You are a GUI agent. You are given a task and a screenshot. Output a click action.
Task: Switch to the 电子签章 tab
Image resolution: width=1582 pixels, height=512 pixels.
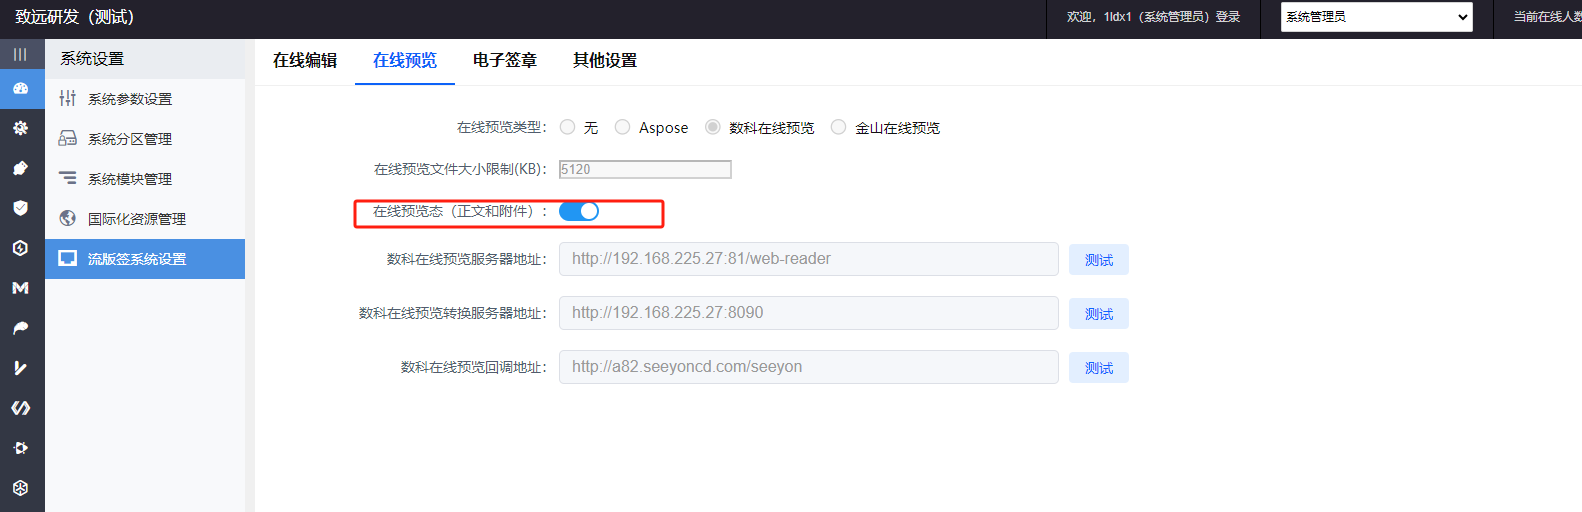[505, 60]
